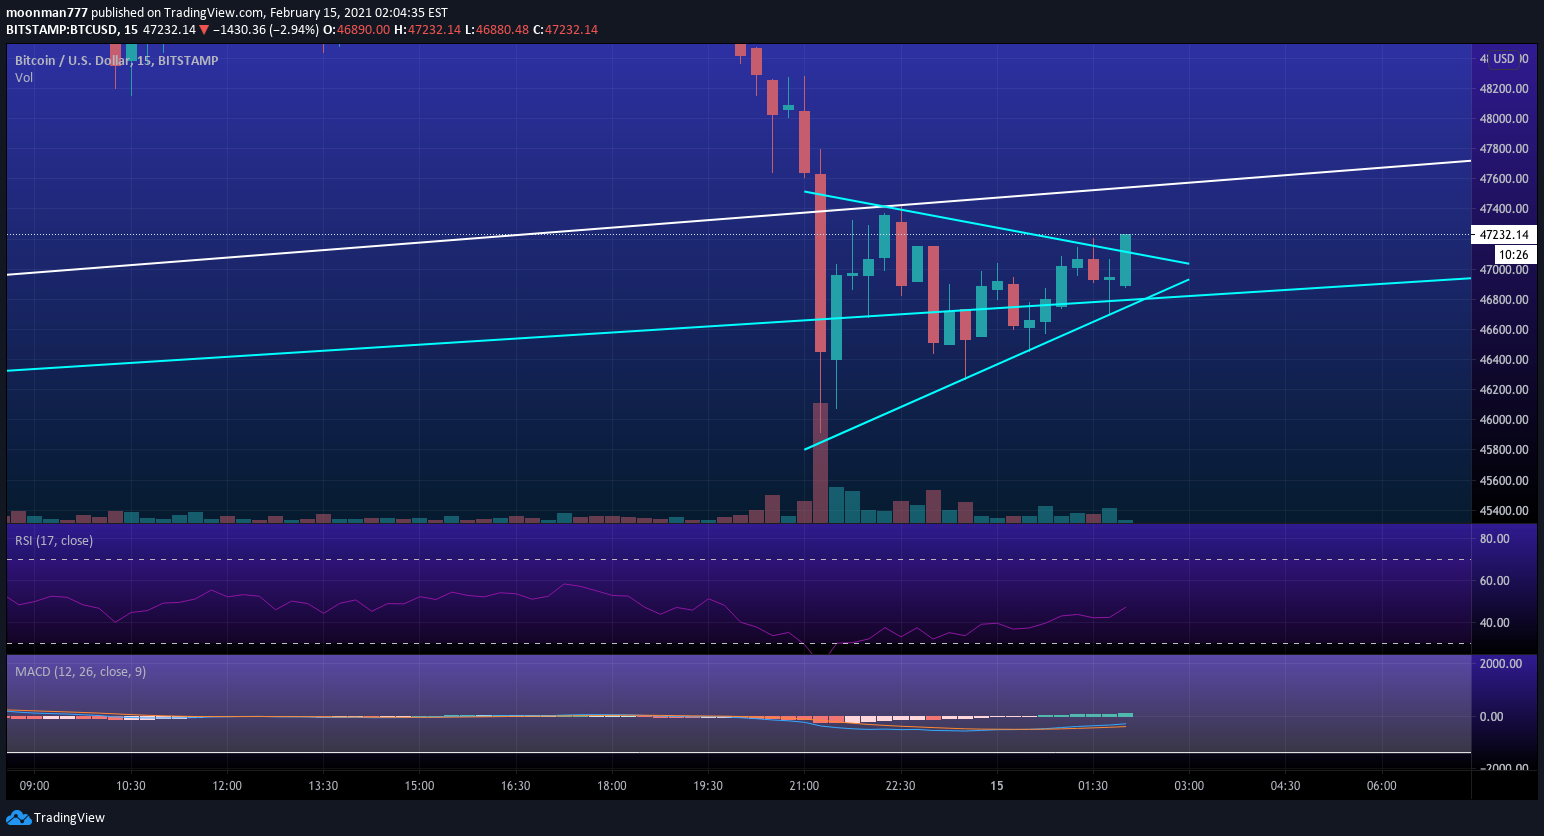
Task: Click the 46600.00 price axis label
Action: [x=1504, y=329]
